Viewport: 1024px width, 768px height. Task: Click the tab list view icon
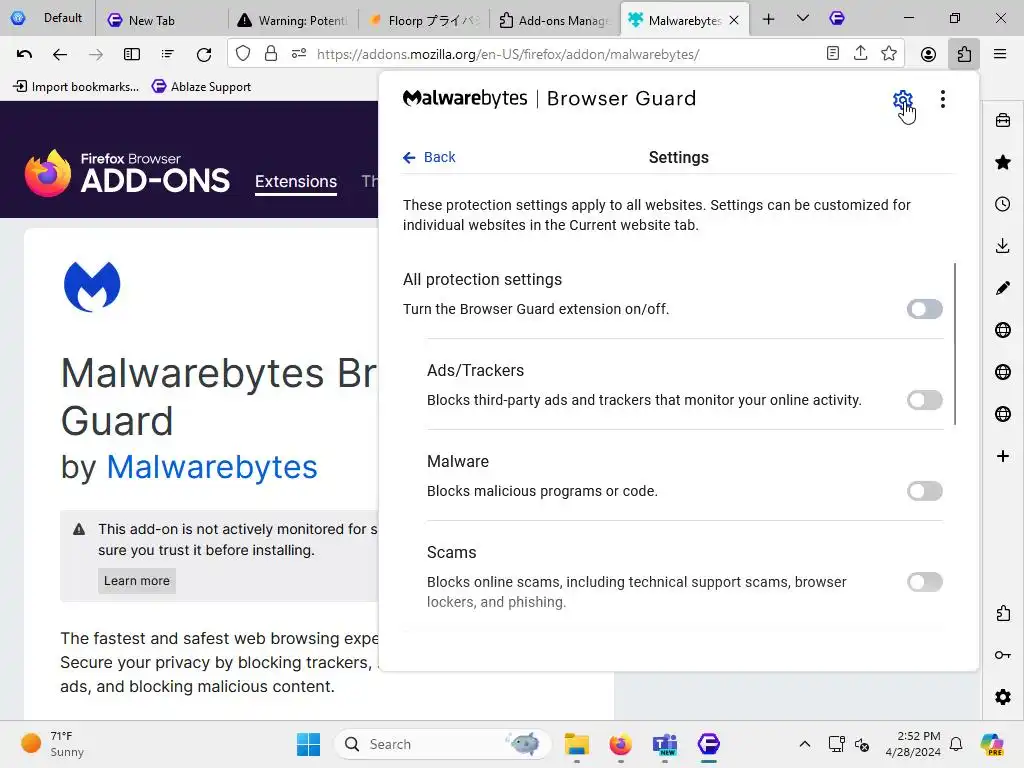[x=168, y=54]
